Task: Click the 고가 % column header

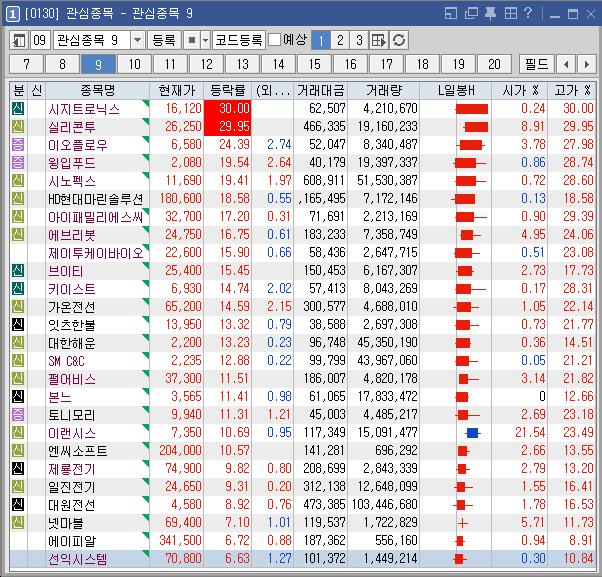Action: (x=572, y=91)
